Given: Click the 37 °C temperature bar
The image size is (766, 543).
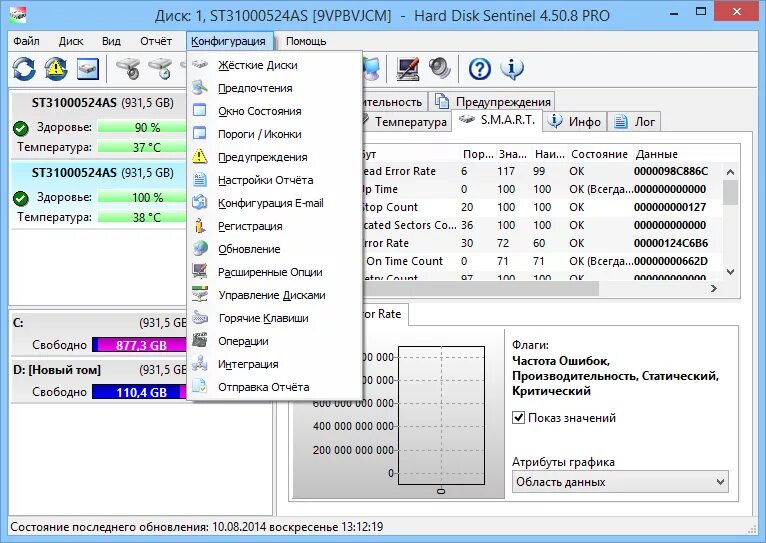Looking at the screenshot, I should (x=142, y=147).
